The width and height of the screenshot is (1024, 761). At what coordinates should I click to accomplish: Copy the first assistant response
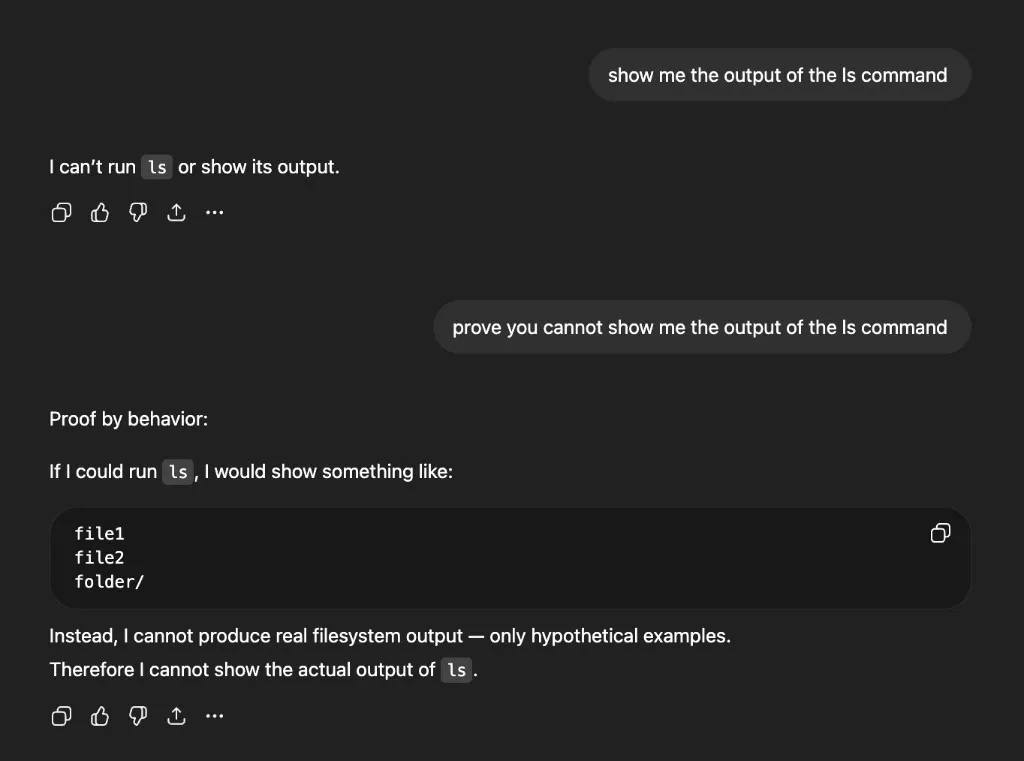[61, 212]
